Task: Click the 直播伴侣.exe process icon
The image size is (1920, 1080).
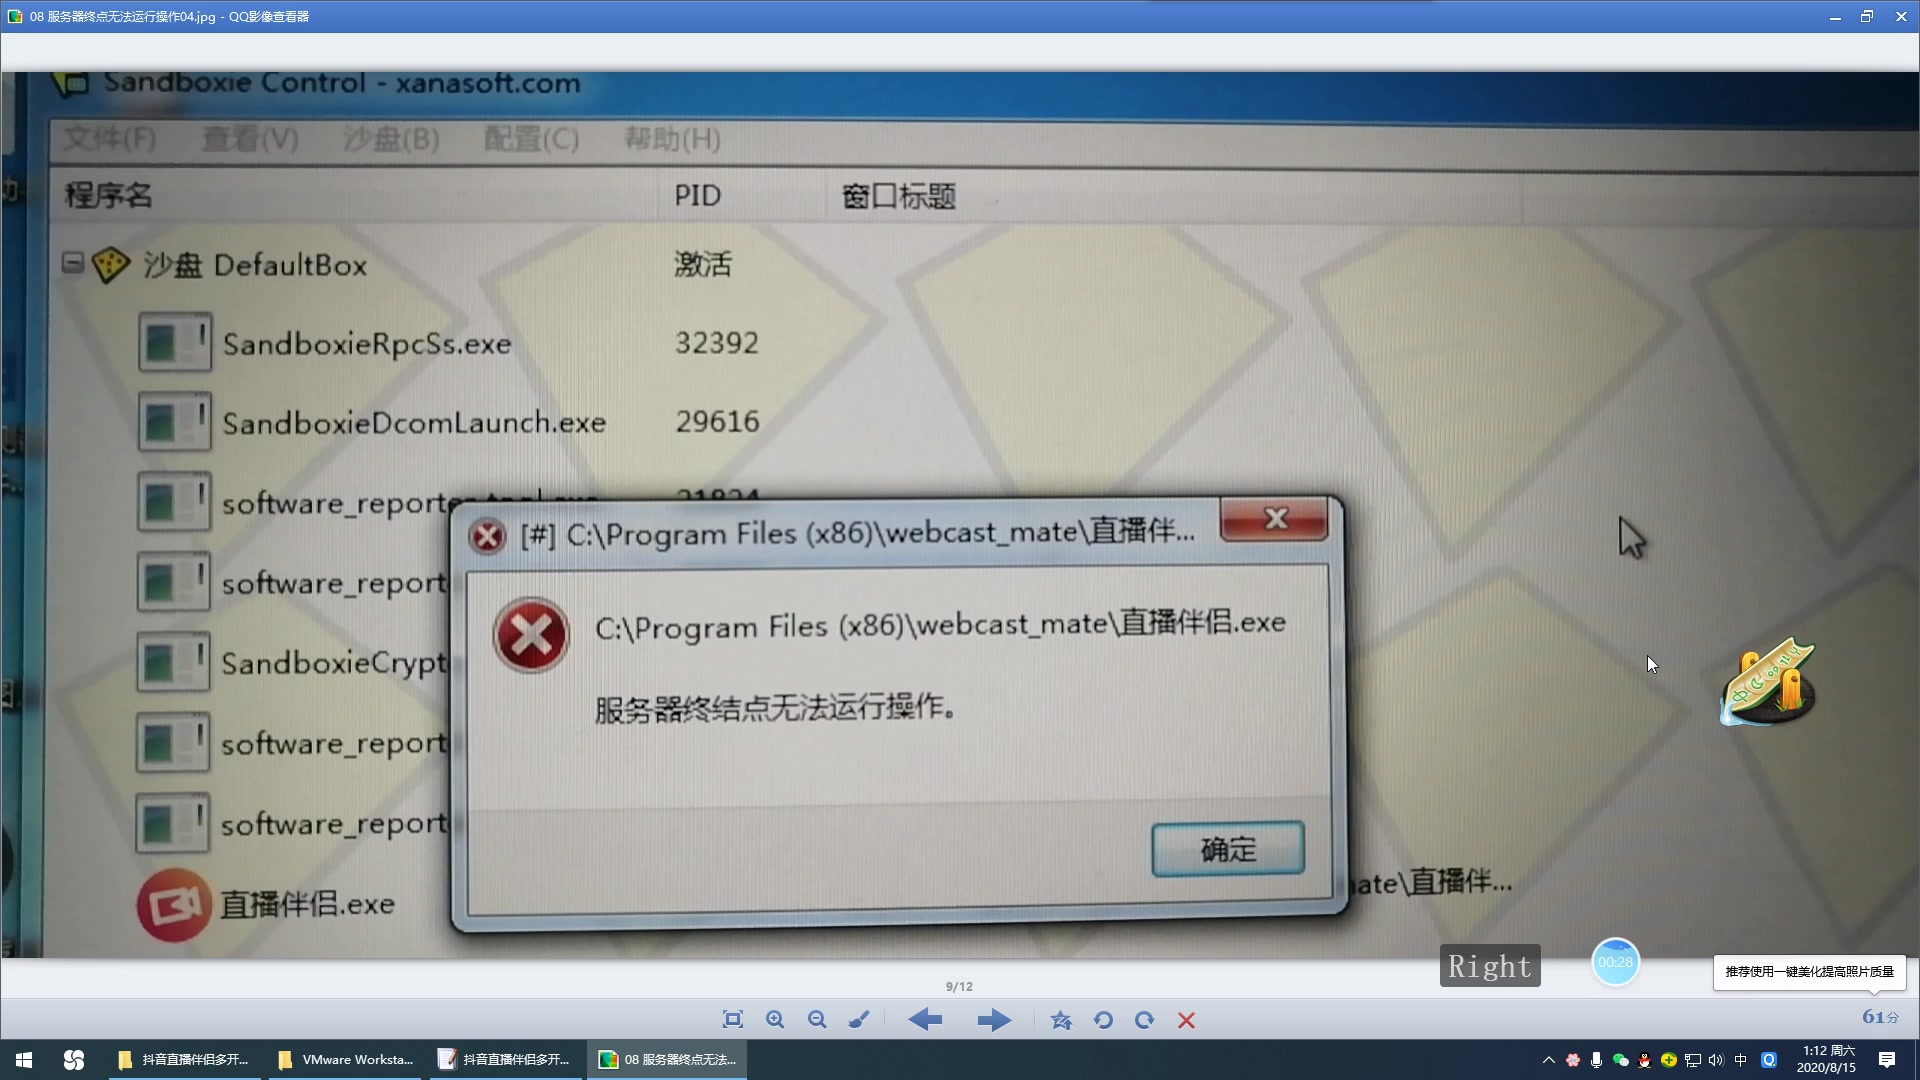Action: [x=169, y=903]
